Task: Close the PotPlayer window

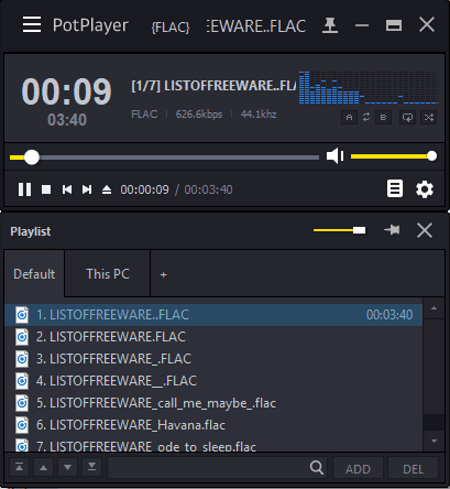Action: click(x=427, y=25)
